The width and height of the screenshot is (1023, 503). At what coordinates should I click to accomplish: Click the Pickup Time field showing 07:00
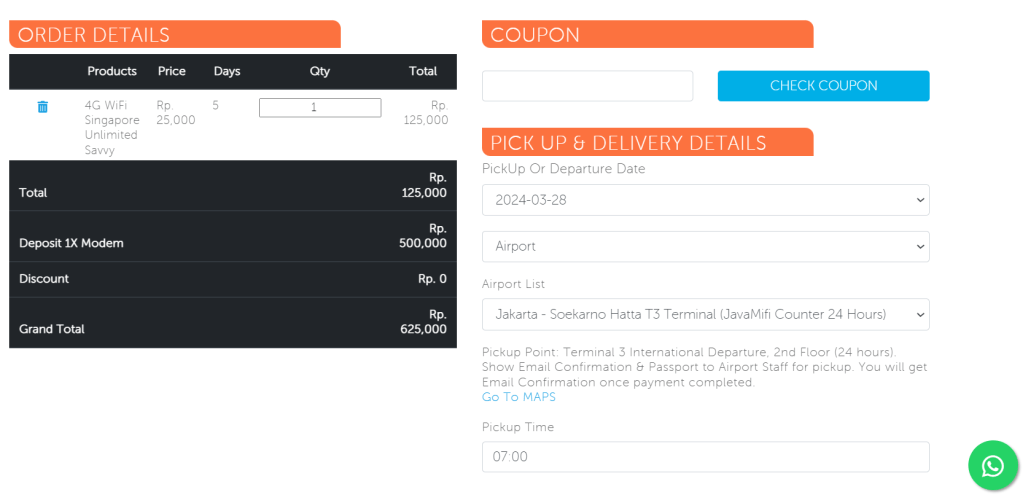coord(705,457)
